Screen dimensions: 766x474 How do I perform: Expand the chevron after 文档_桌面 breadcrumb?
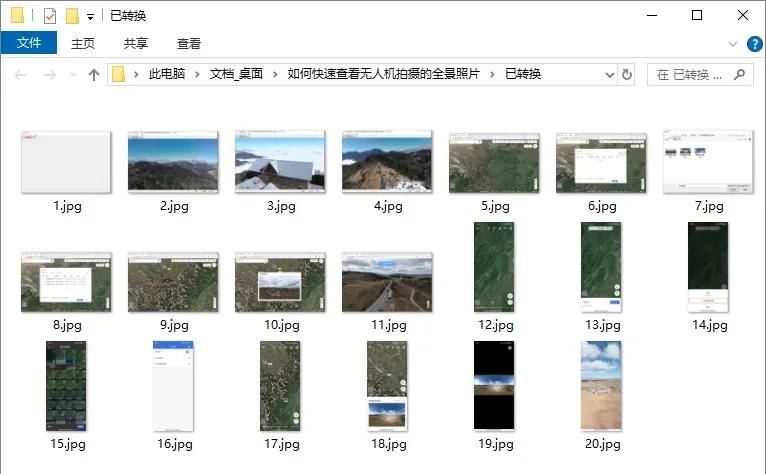(x=275, y=74)
